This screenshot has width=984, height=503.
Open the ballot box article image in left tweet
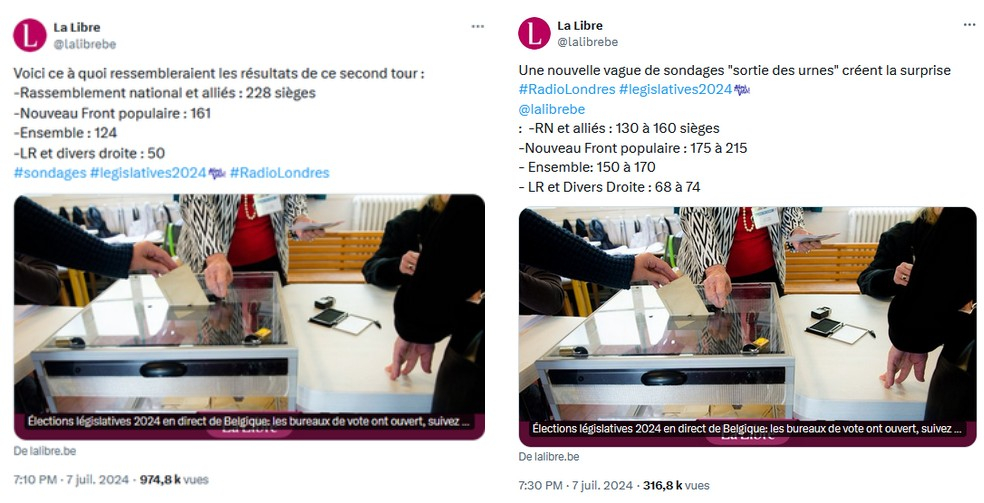pyautogui.click(x=249, y=317)
